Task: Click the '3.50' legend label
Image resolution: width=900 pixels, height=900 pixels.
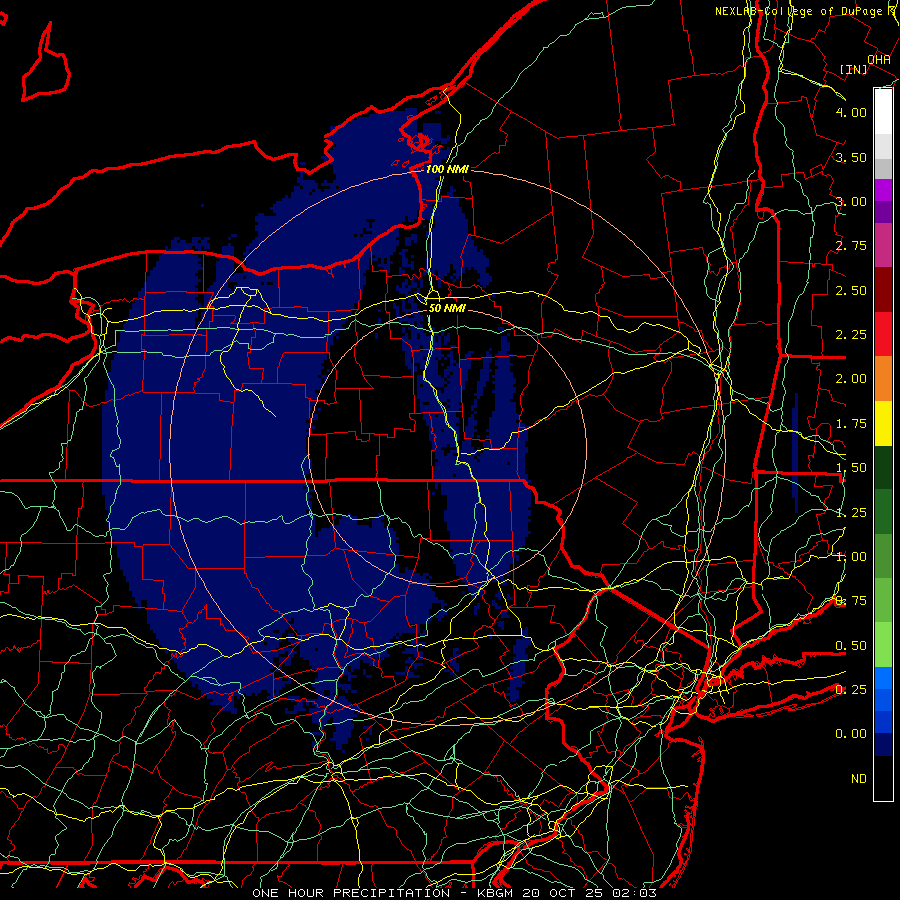Action: (x=851, y=157)
